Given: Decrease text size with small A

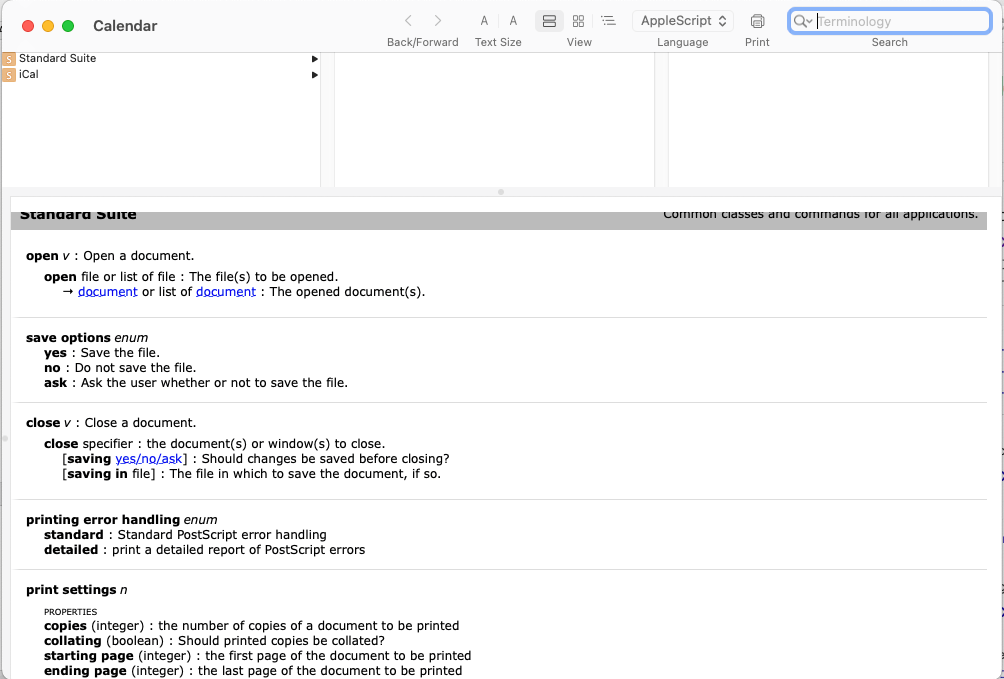Looking at the screenshot, I should click(x=484, y=21).
